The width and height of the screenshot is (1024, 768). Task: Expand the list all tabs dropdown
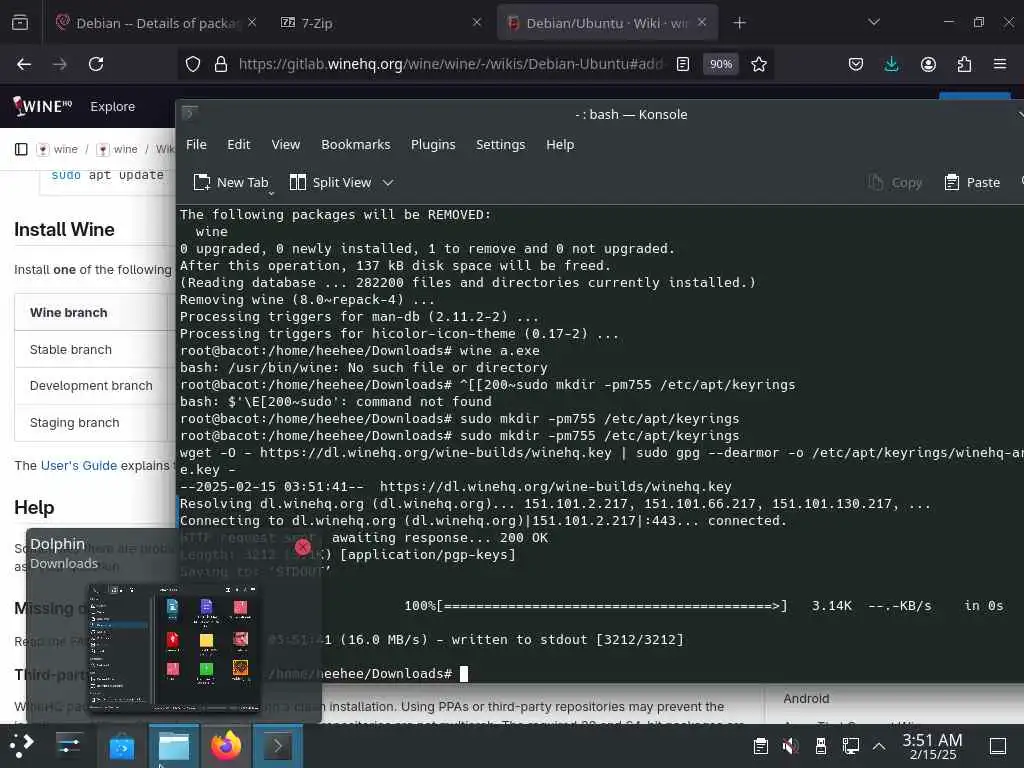point(874,23)
